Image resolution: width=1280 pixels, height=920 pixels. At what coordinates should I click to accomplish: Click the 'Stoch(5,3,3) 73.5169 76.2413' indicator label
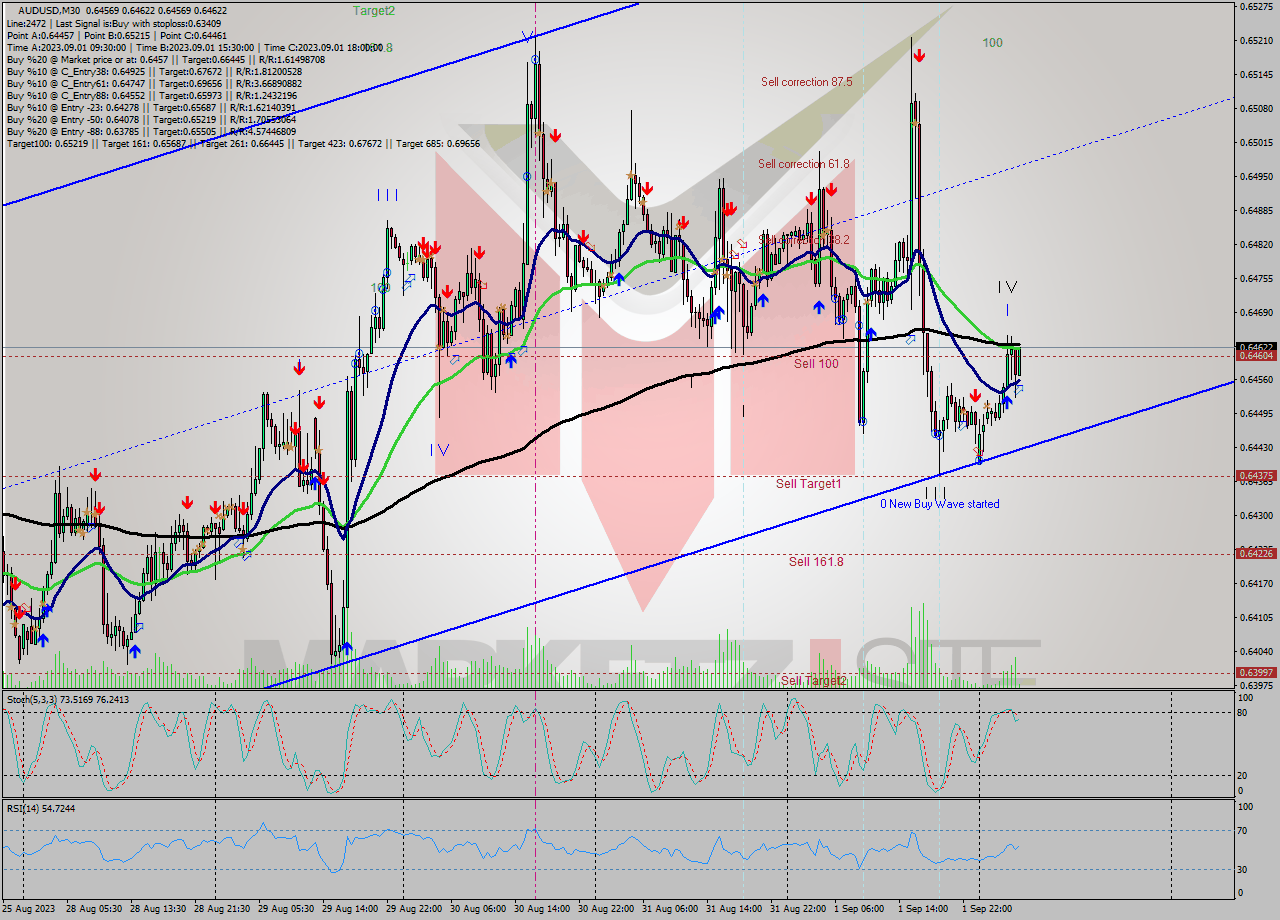(x=67, y=699)
